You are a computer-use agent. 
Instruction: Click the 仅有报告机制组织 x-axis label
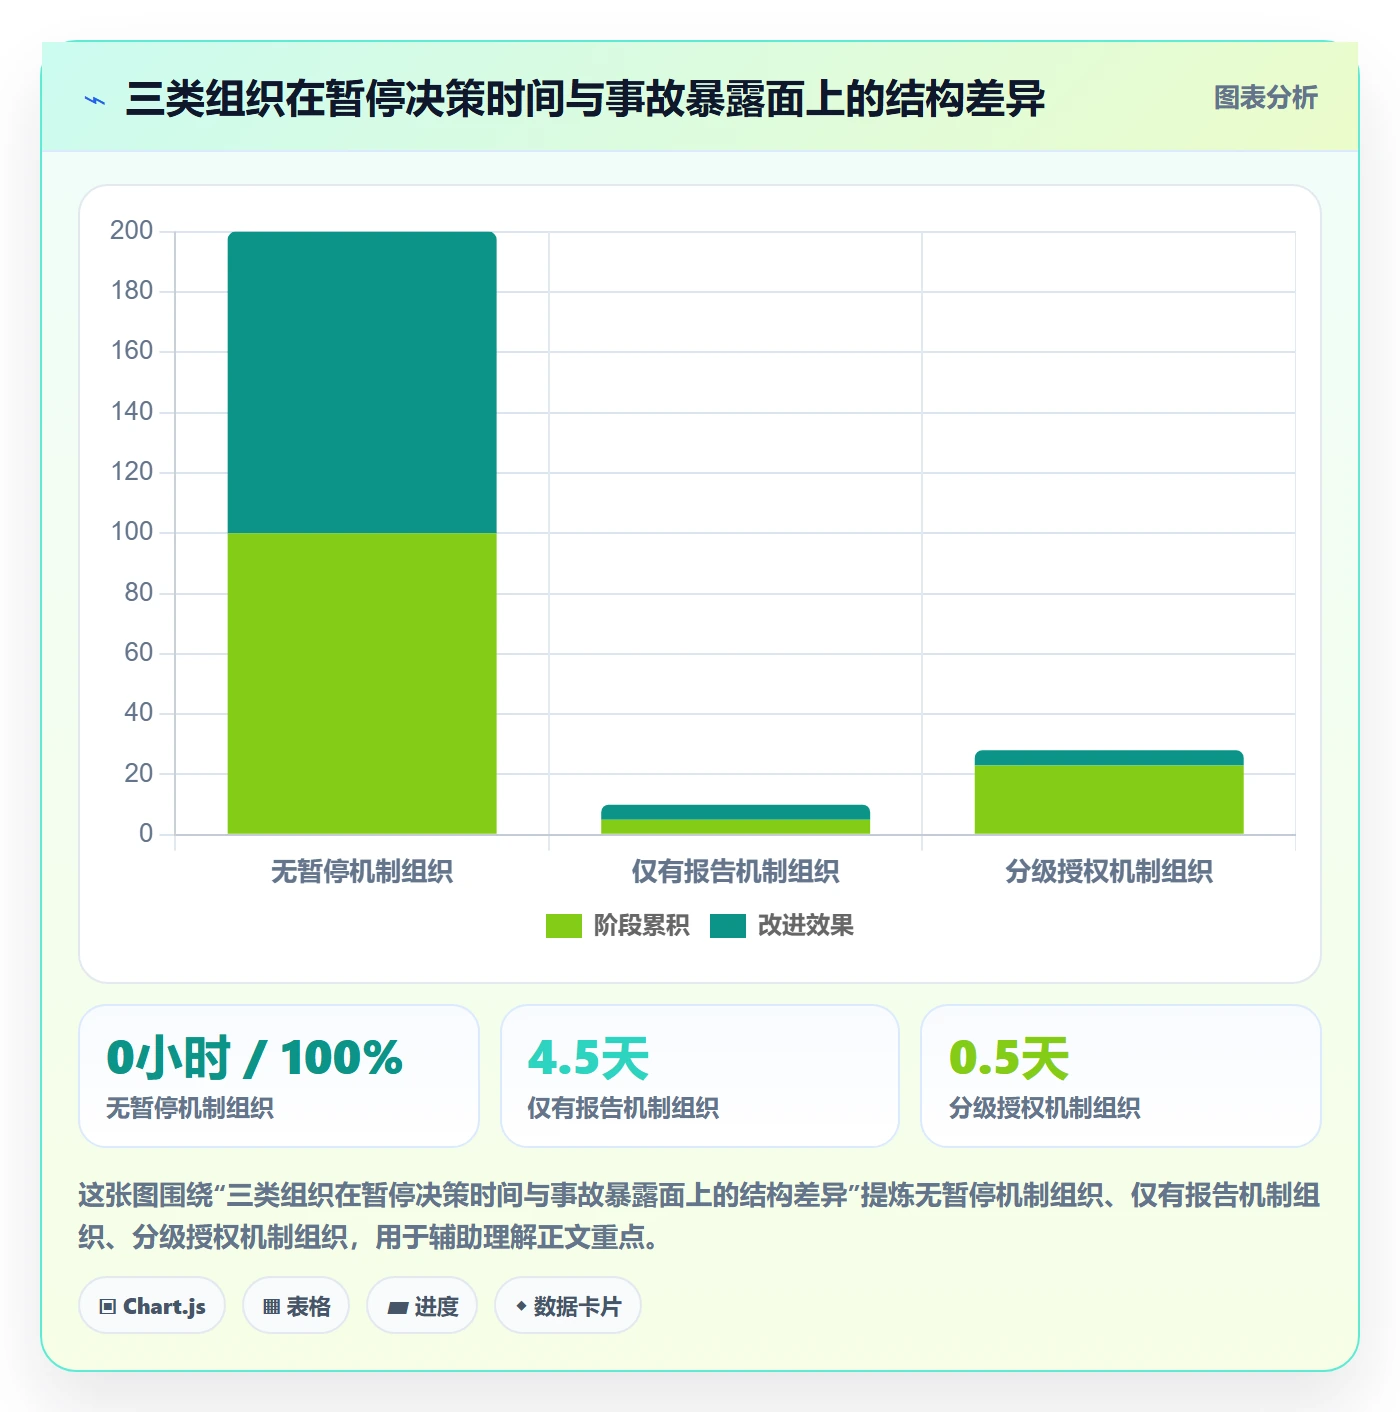point(735,872)
